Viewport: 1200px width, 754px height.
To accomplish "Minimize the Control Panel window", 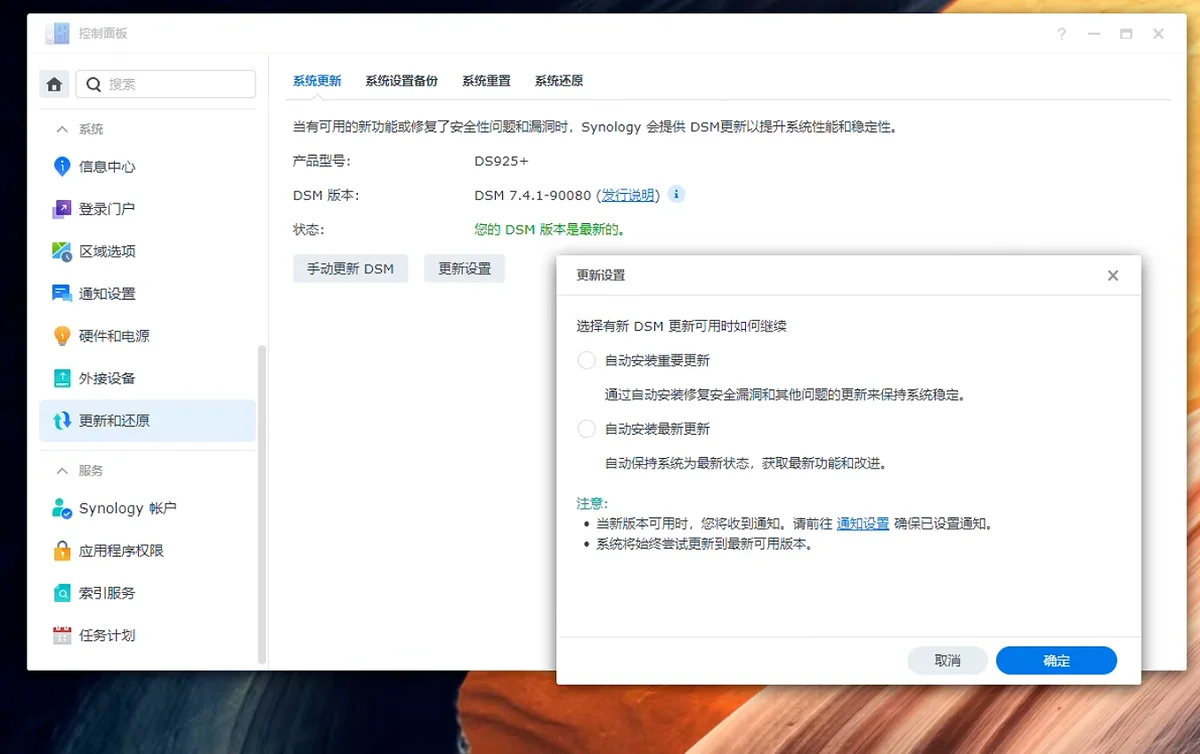I will tap(1094, 34).
